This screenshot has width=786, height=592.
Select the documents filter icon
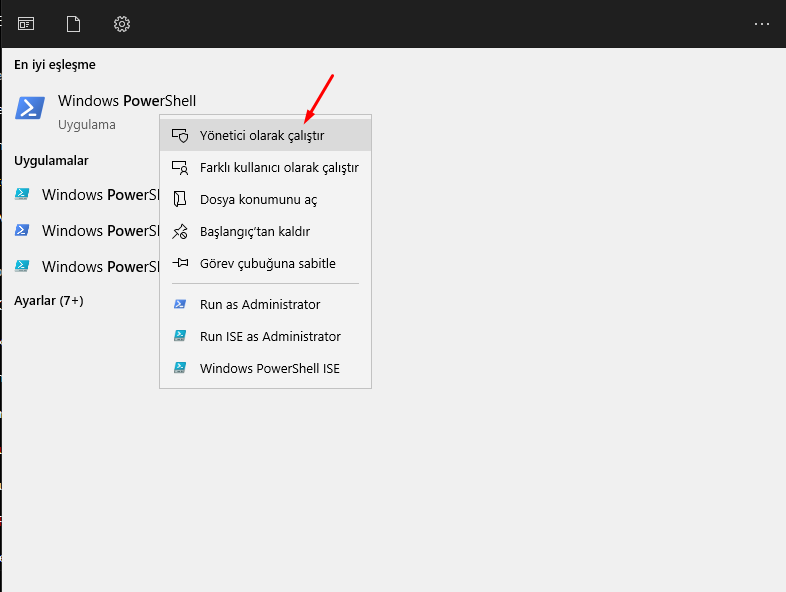(x=74, y=24)
